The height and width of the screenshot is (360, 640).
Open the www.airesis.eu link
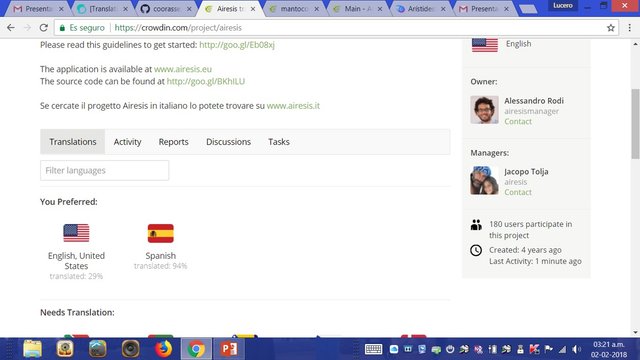(x=183, y=69)
